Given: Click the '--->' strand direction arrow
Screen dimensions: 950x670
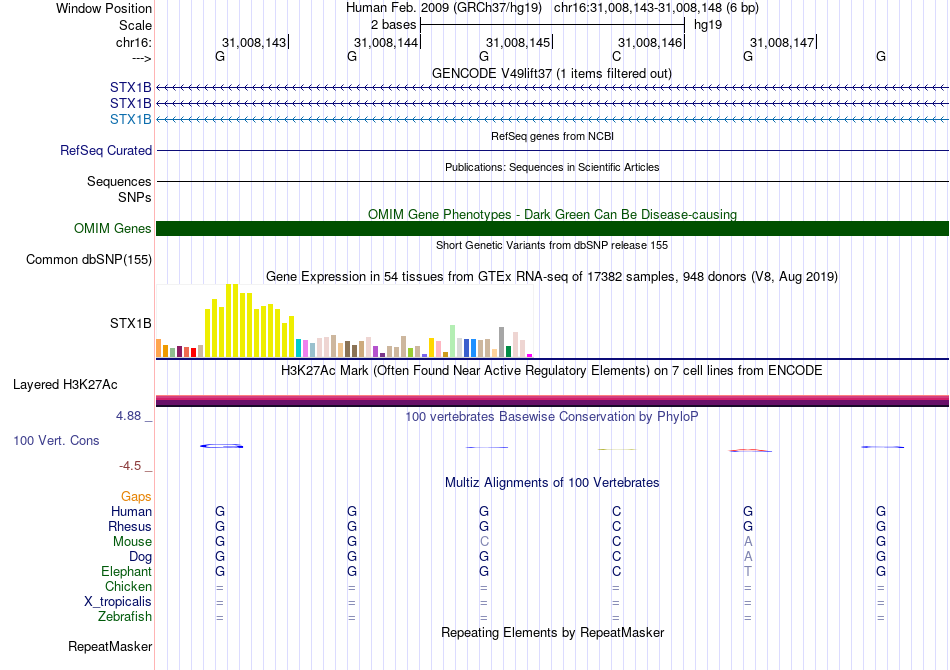Looking at the screenshot, I should click(x=142, y=58).
